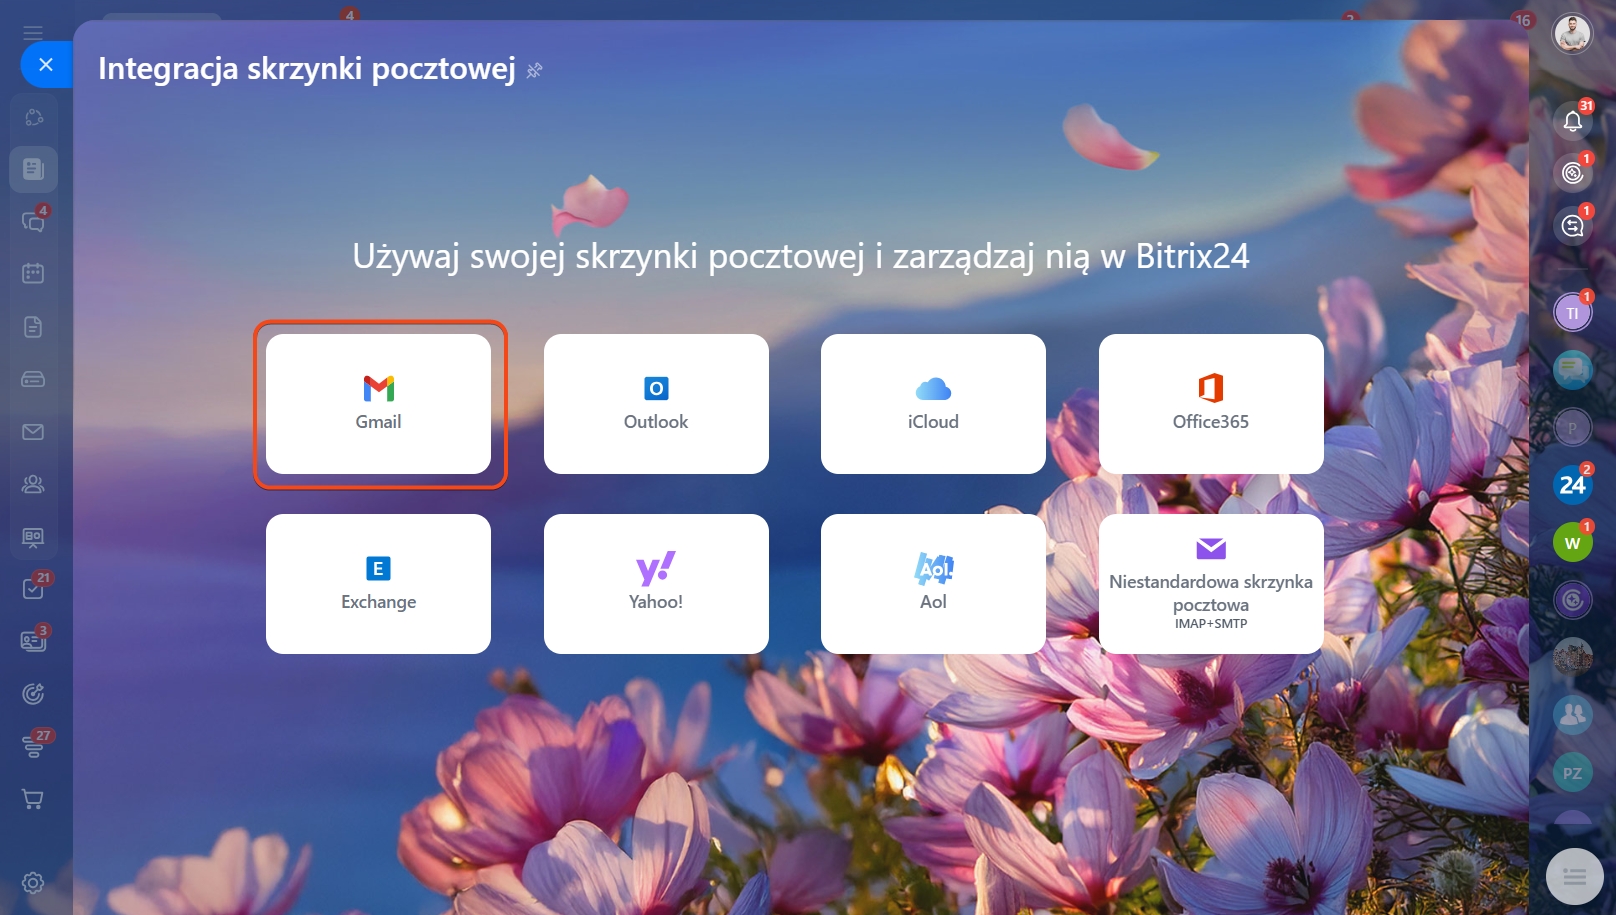The width and height of the screenshot is (1616, 915).
Task: Open the calendar icon in left sidebar
Action: 33,273
